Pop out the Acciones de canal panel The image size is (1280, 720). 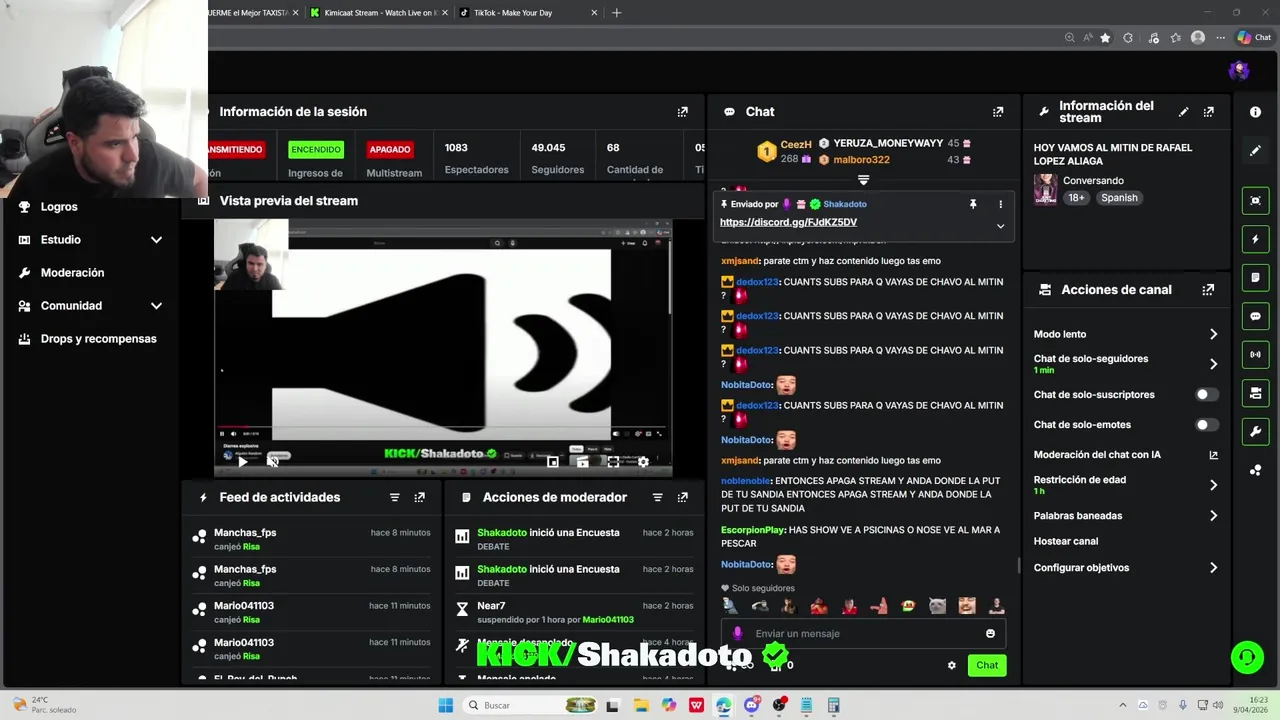tap(1208, 290)
